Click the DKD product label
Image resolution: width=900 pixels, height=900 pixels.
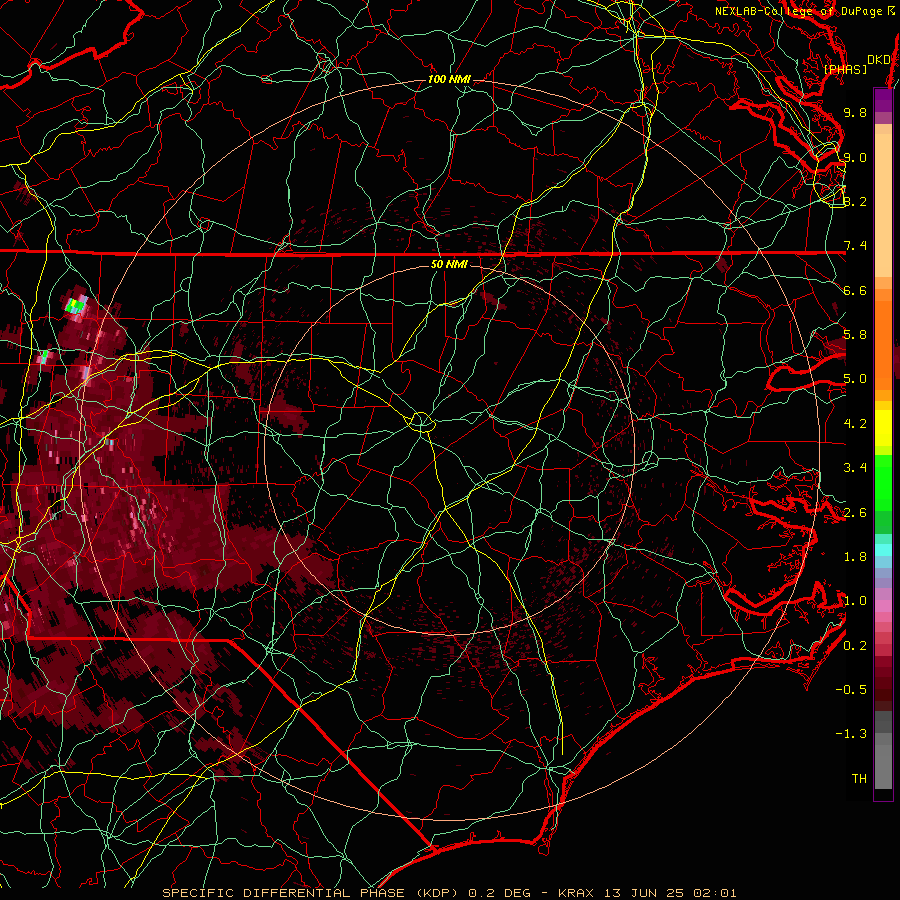click(879, 59)
